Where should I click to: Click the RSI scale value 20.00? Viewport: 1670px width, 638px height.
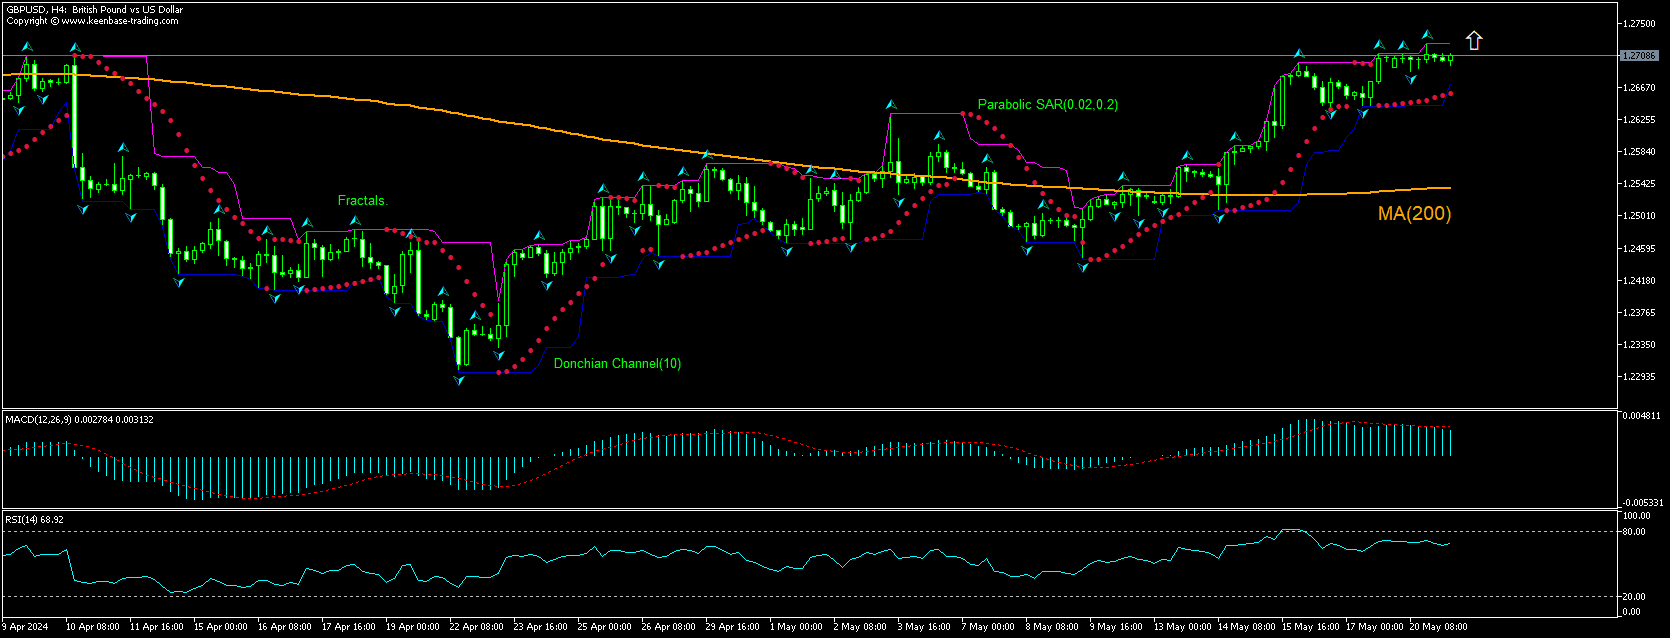pos(1634,596)
